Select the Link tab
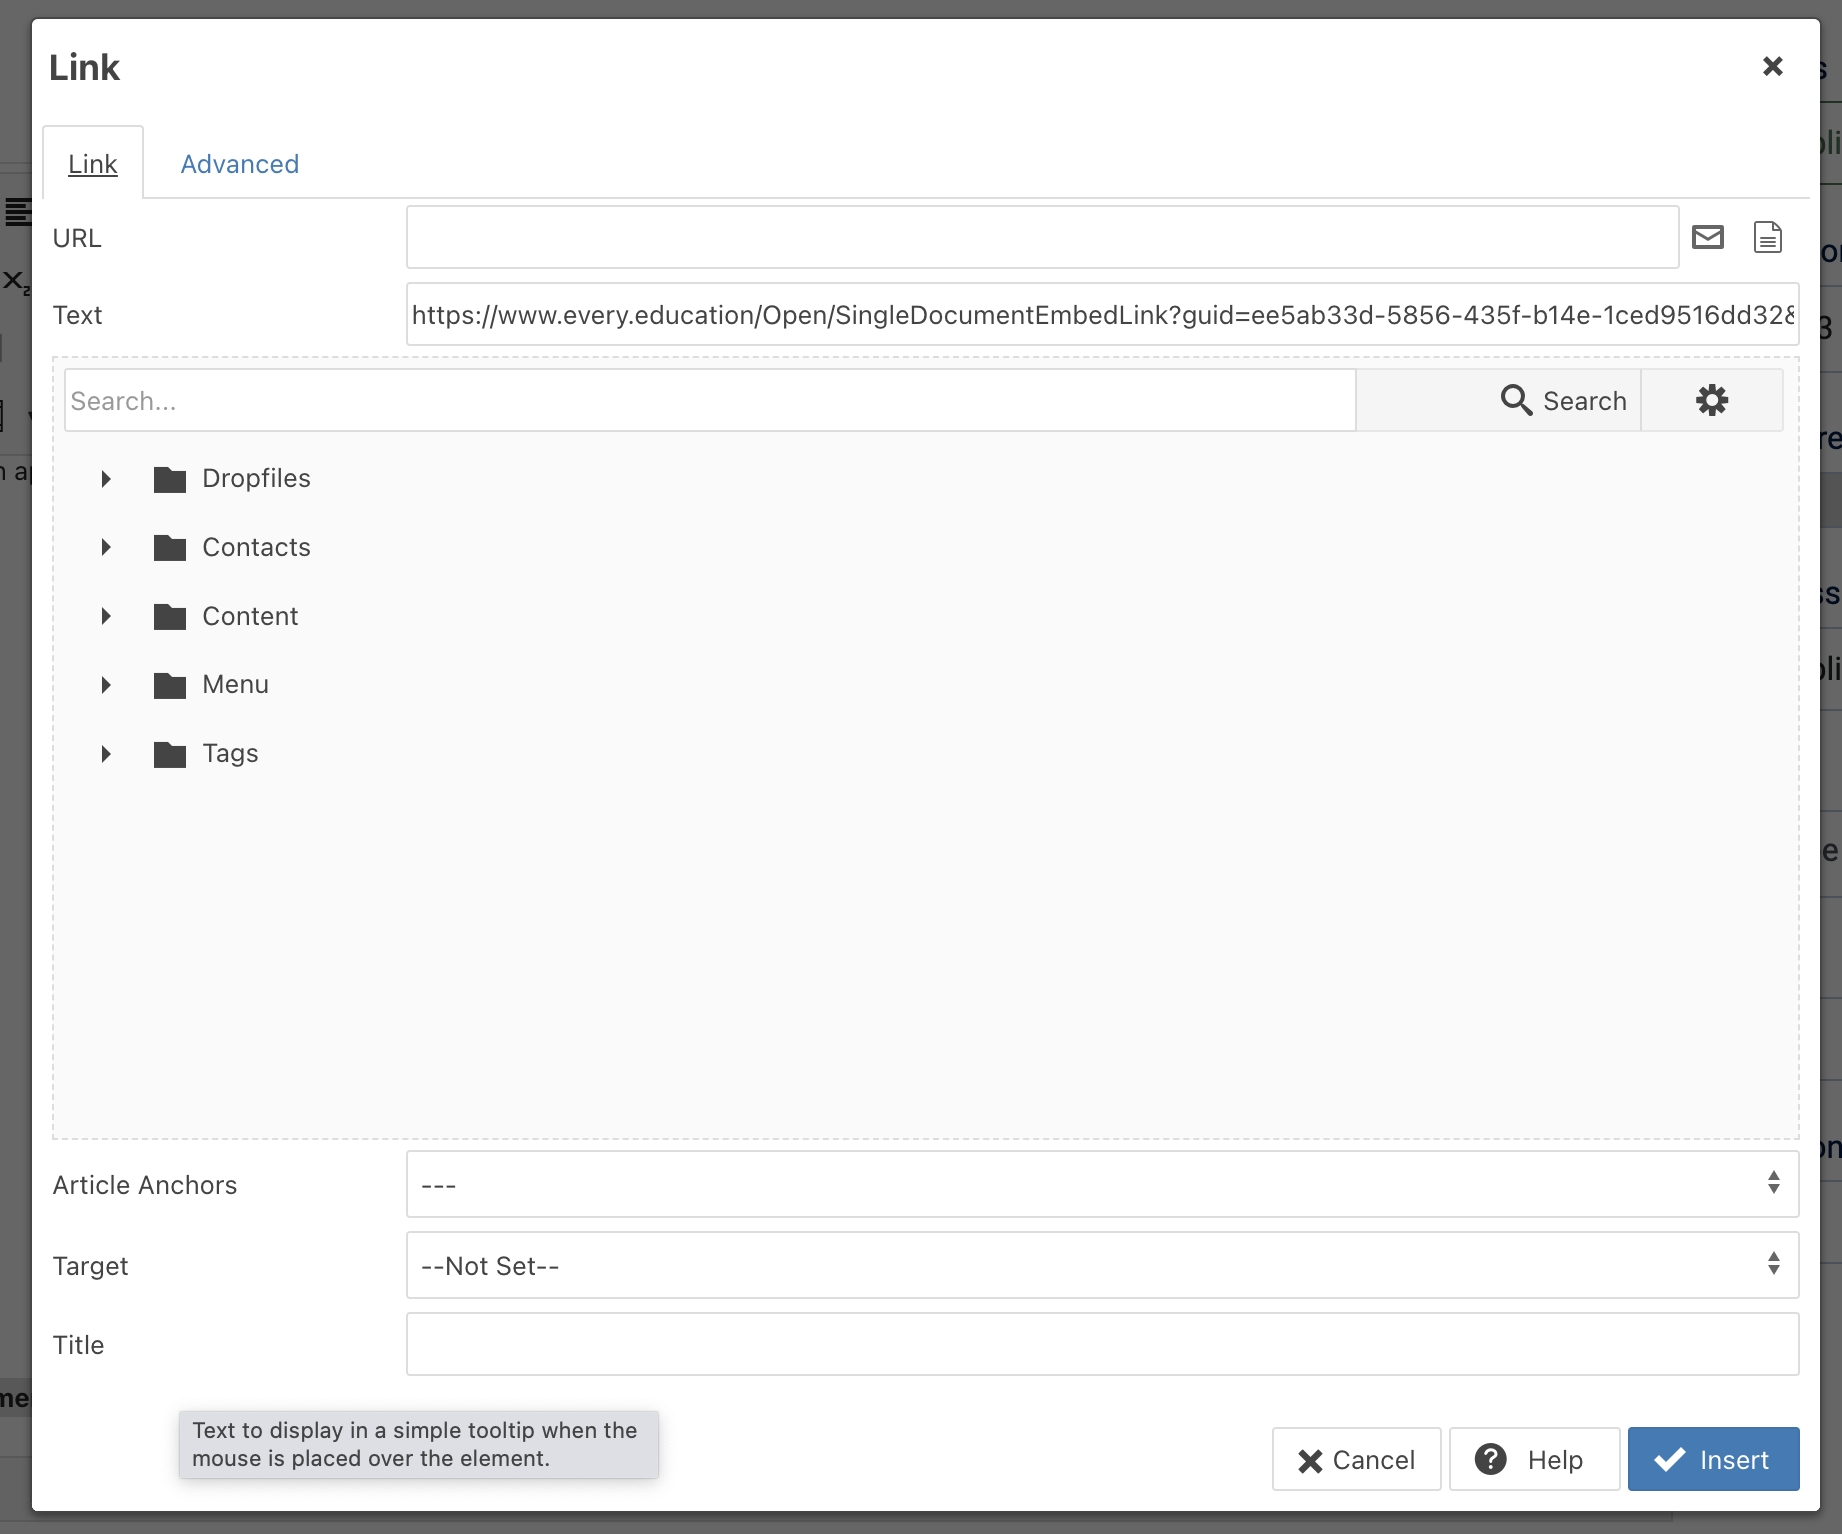The height and width of the screenshot is (1534, 1842). pyautogui.click(x=93, y=164)
